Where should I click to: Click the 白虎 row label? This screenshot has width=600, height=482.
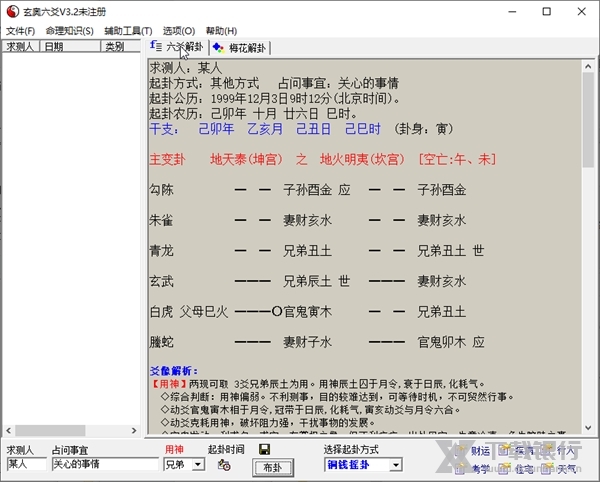[162, 312]
